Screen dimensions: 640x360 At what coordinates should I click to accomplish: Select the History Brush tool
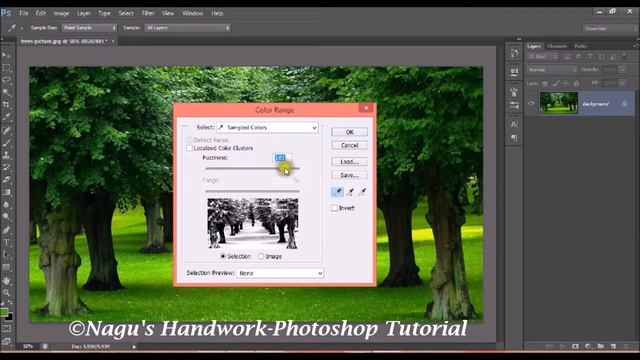click(7, 167)
